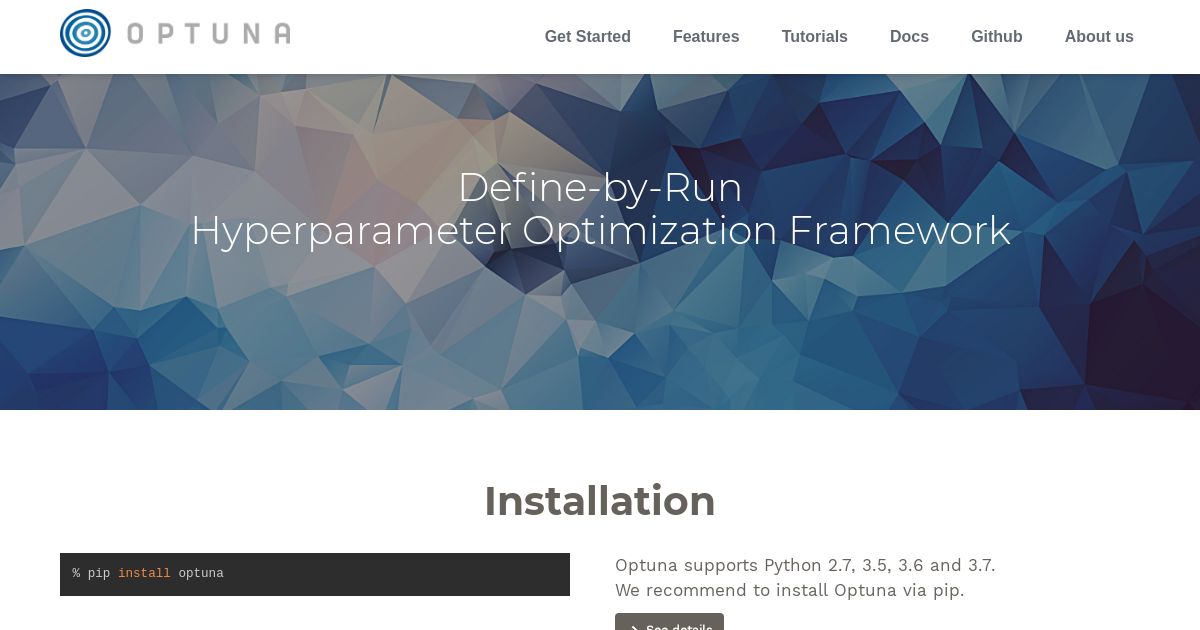Go to the Features section link

click(x=706, y=37)
